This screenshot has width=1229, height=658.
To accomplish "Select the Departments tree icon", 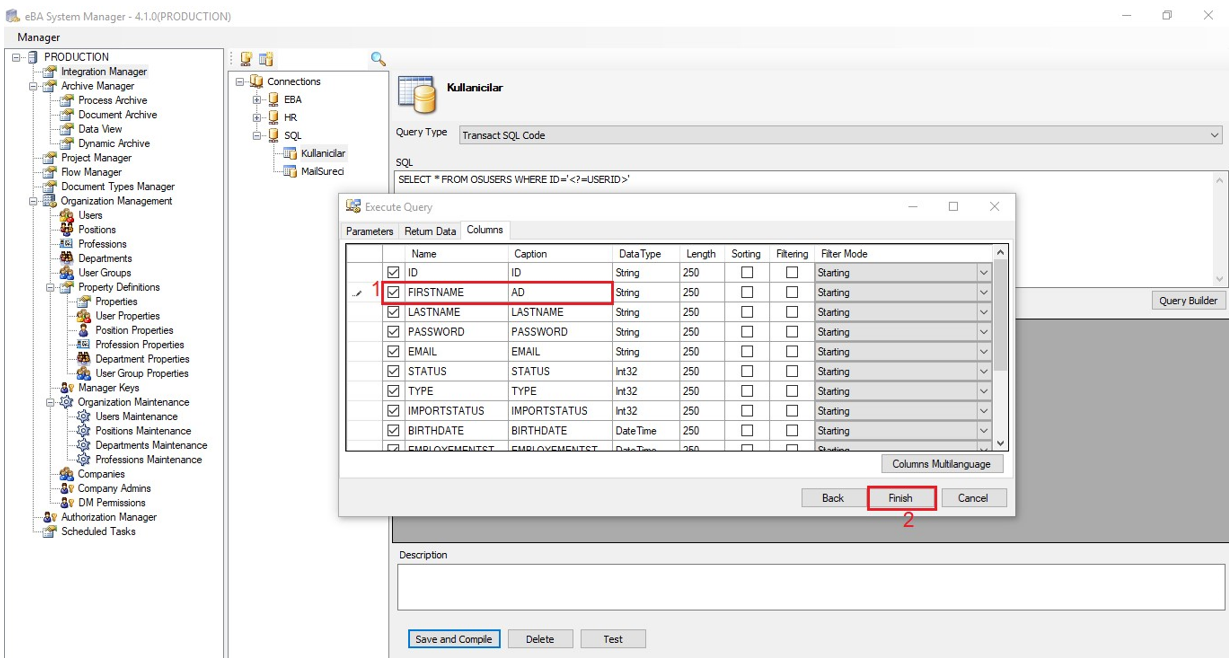I will (66, 258).
